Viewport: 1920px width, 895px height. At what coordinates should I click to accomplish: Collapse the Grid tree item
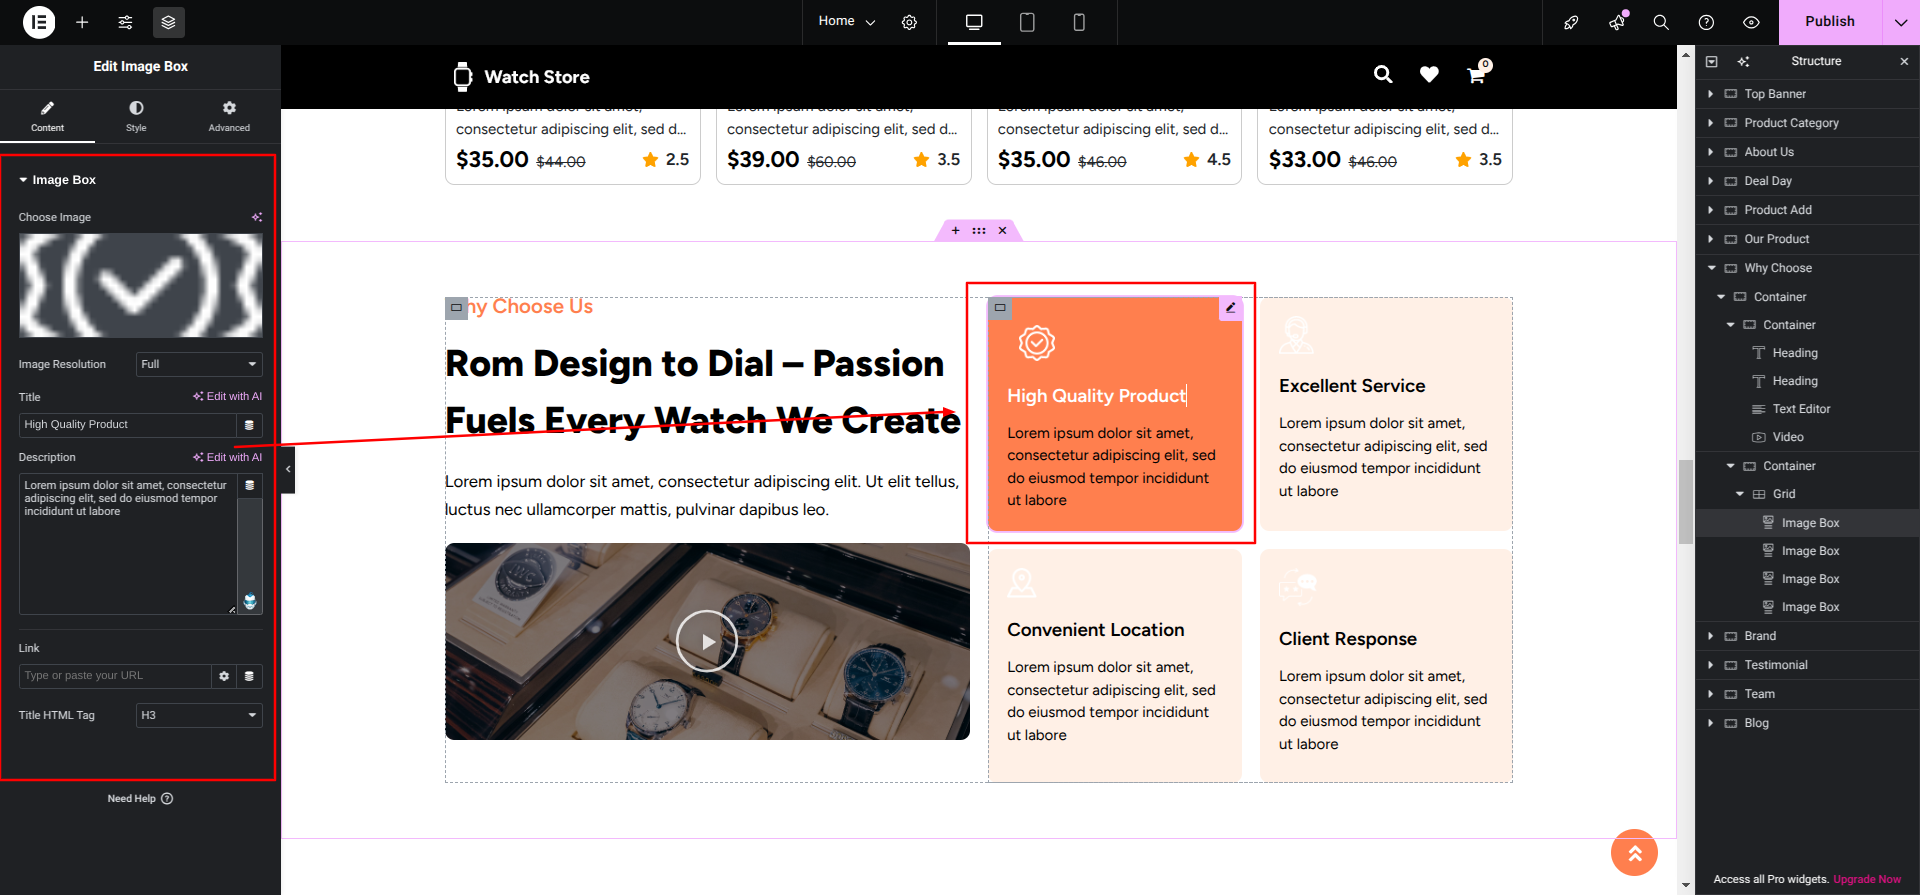pos(1740,494)
